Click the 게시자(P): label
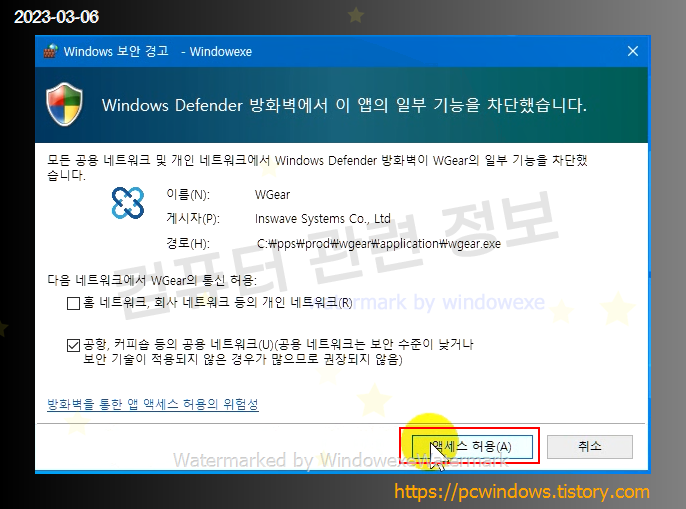The image size is (686, 509). click(193, 218)
